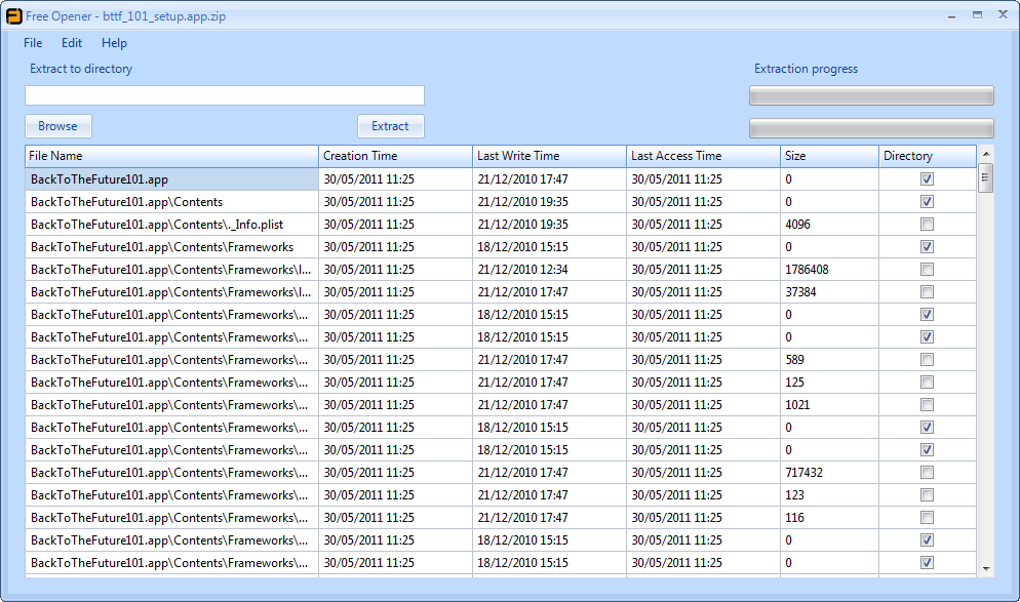Click last write time 21/12/2010 12:34
The width and height of the screenshot is (1020, 602).
click(x=522, y=269)
